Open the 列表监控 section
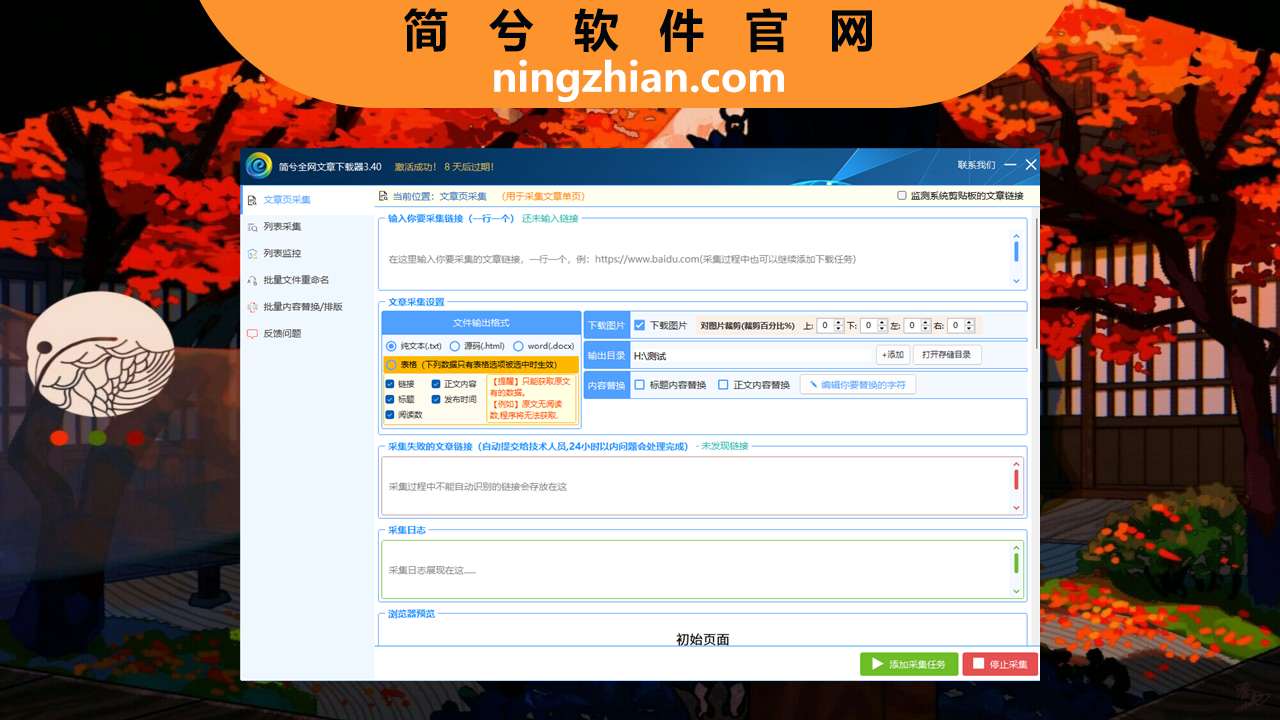Screen dimensions: 1280x720 [x=307, y=253]
